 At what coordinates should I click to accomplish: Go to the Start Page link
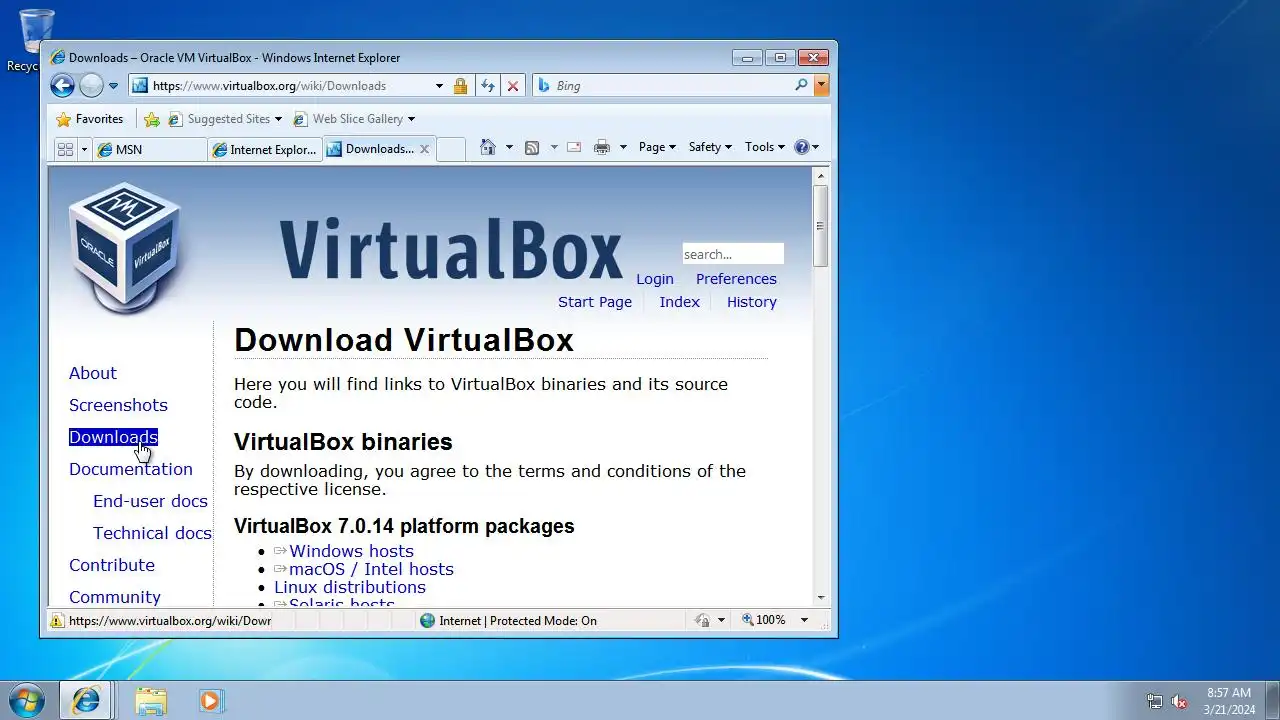pos(595,302)
